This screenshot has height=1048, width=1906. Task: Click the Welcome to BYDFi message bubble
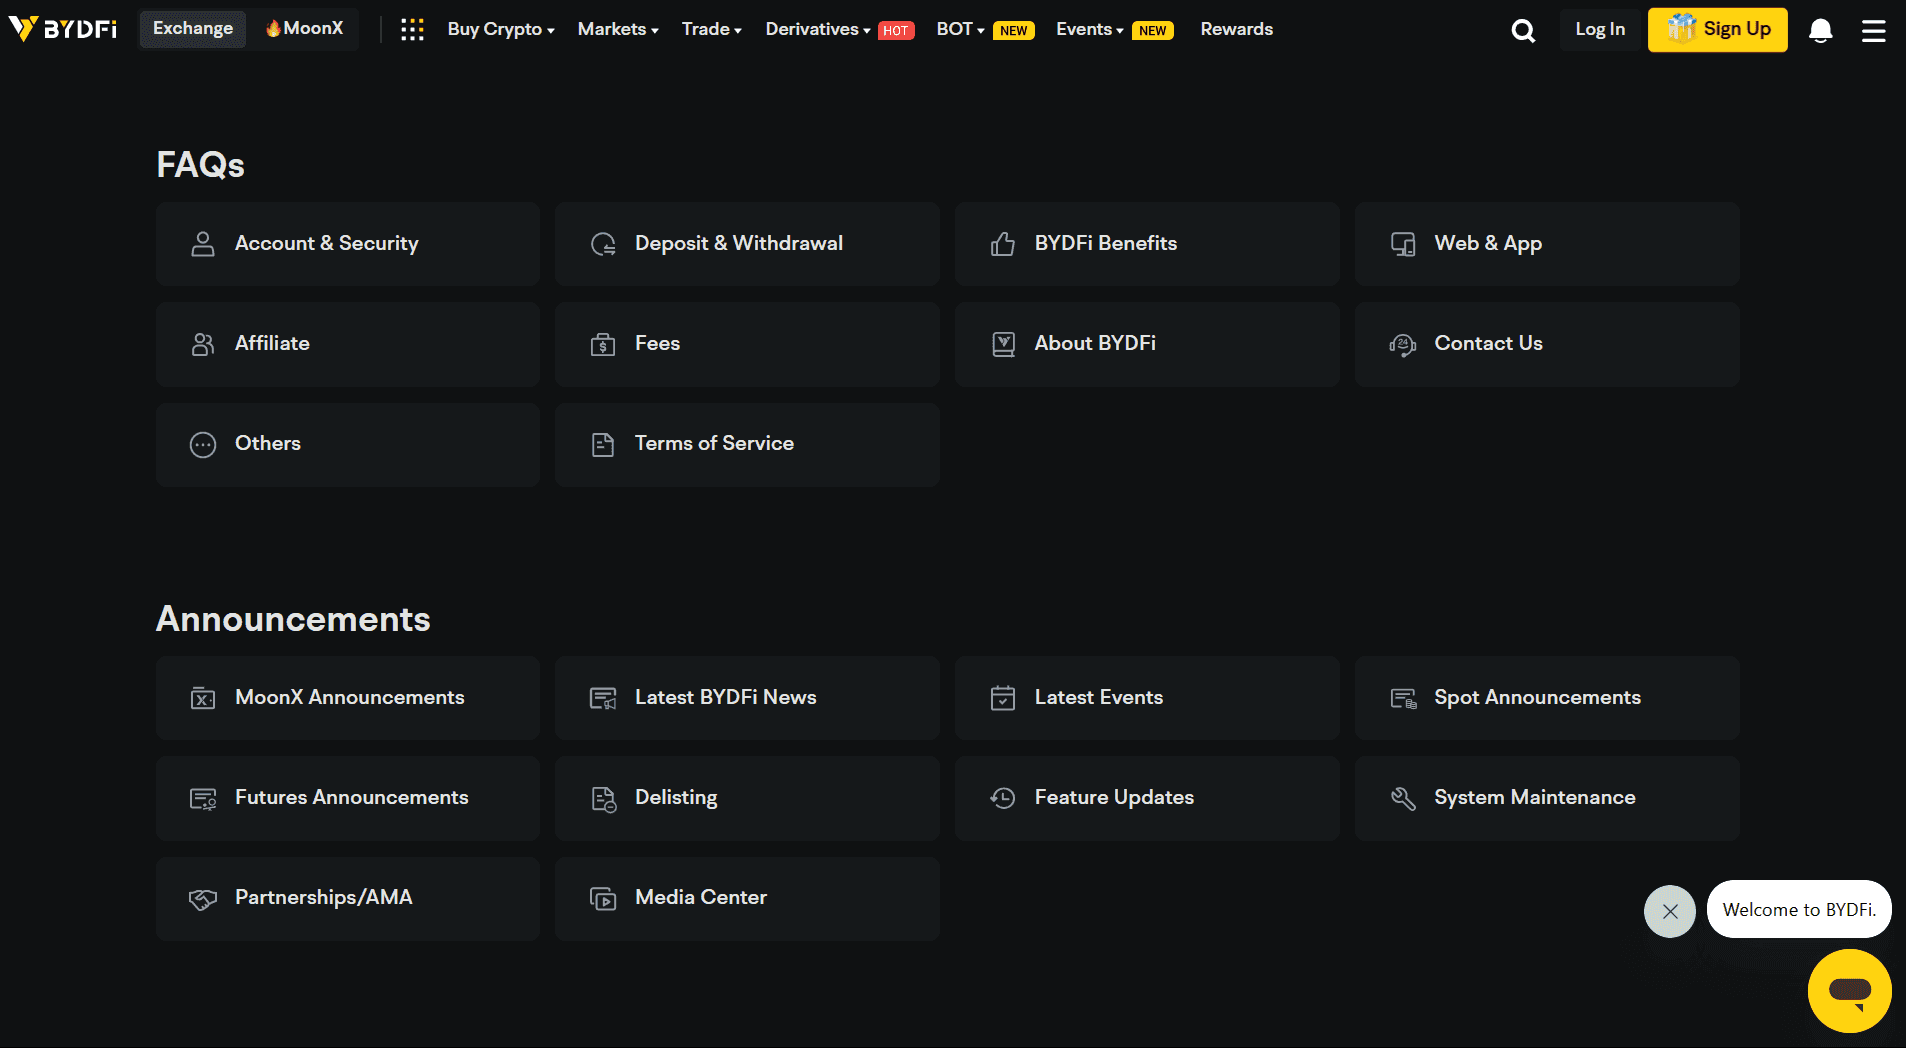pos(1799,909)
